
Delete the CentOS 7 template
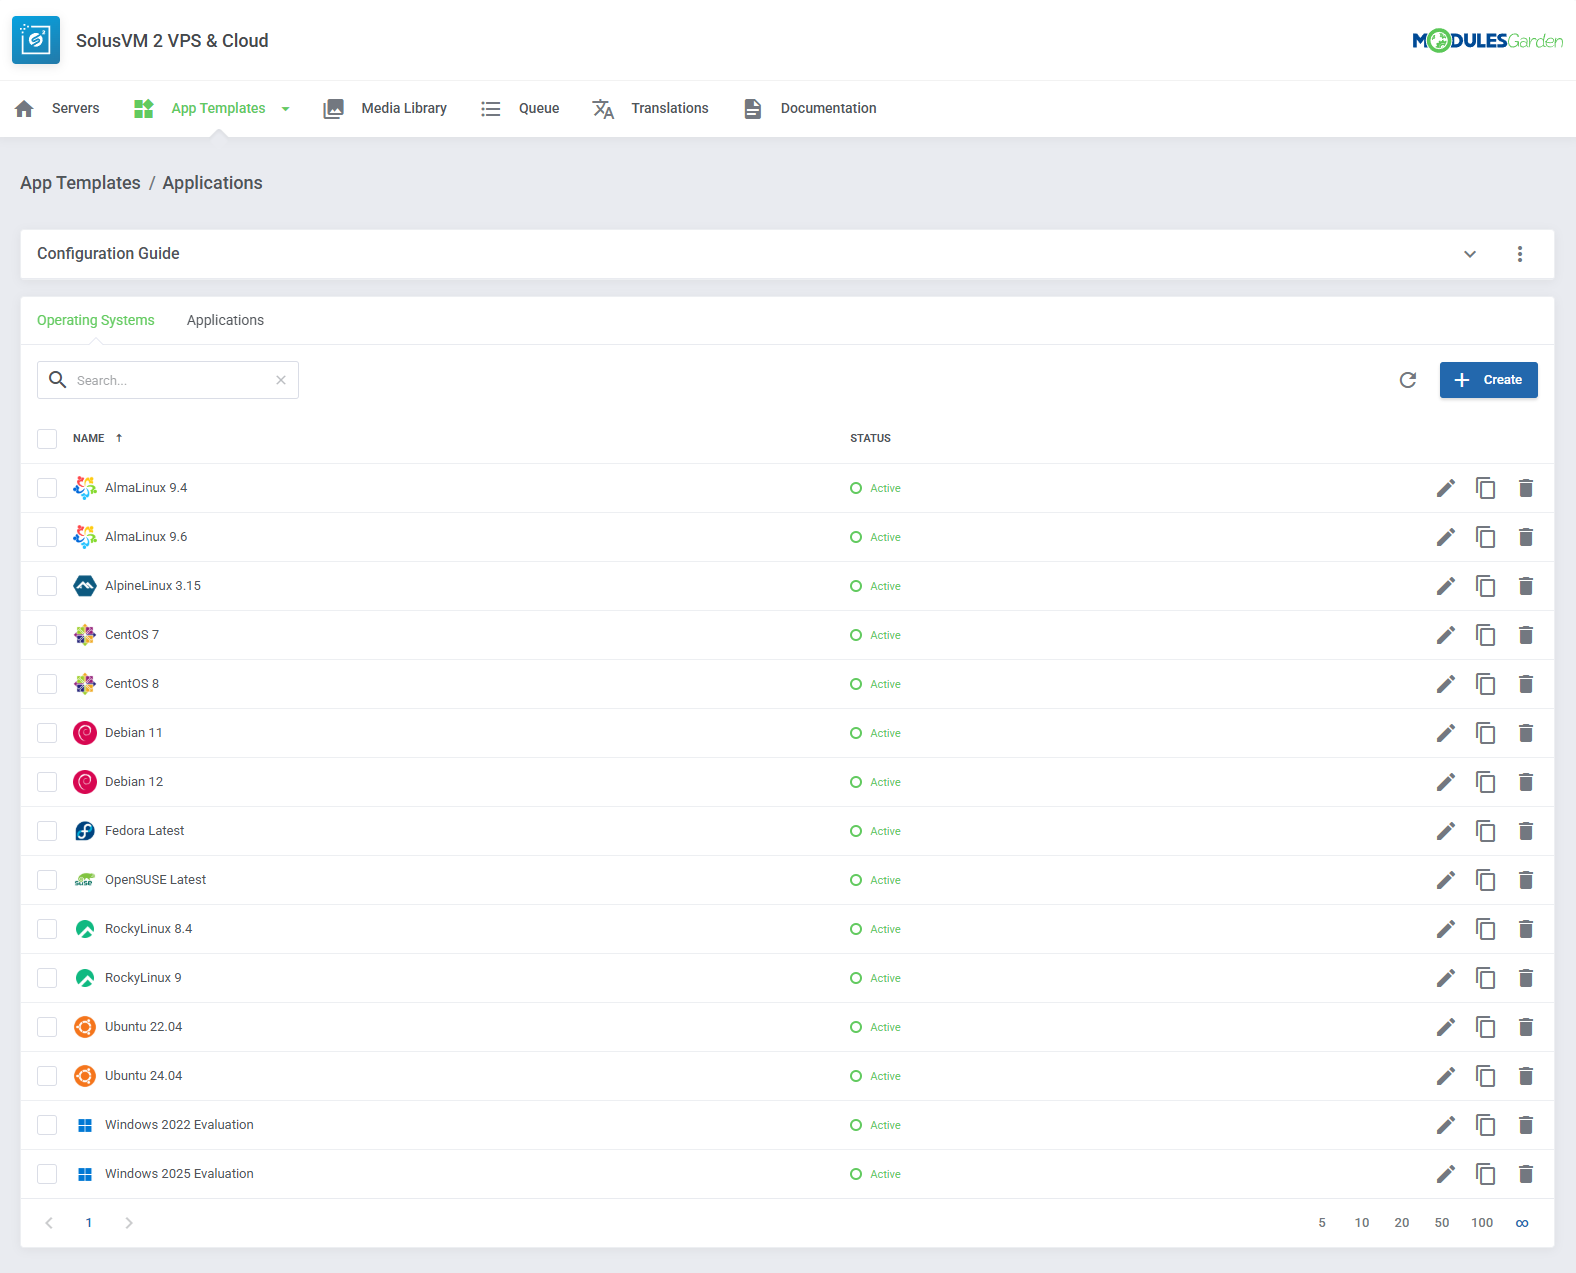tap(1525, 635)
